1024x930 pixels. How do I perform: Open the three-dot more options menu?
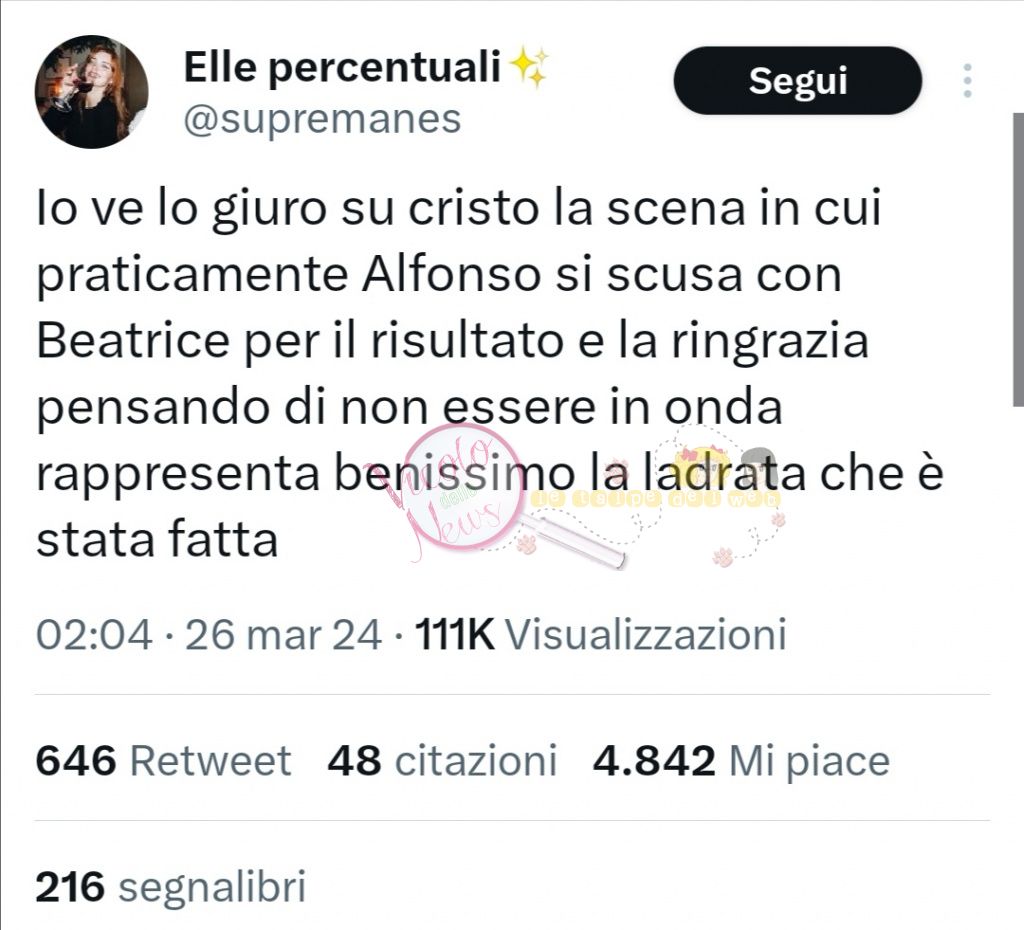click(967, 81)
